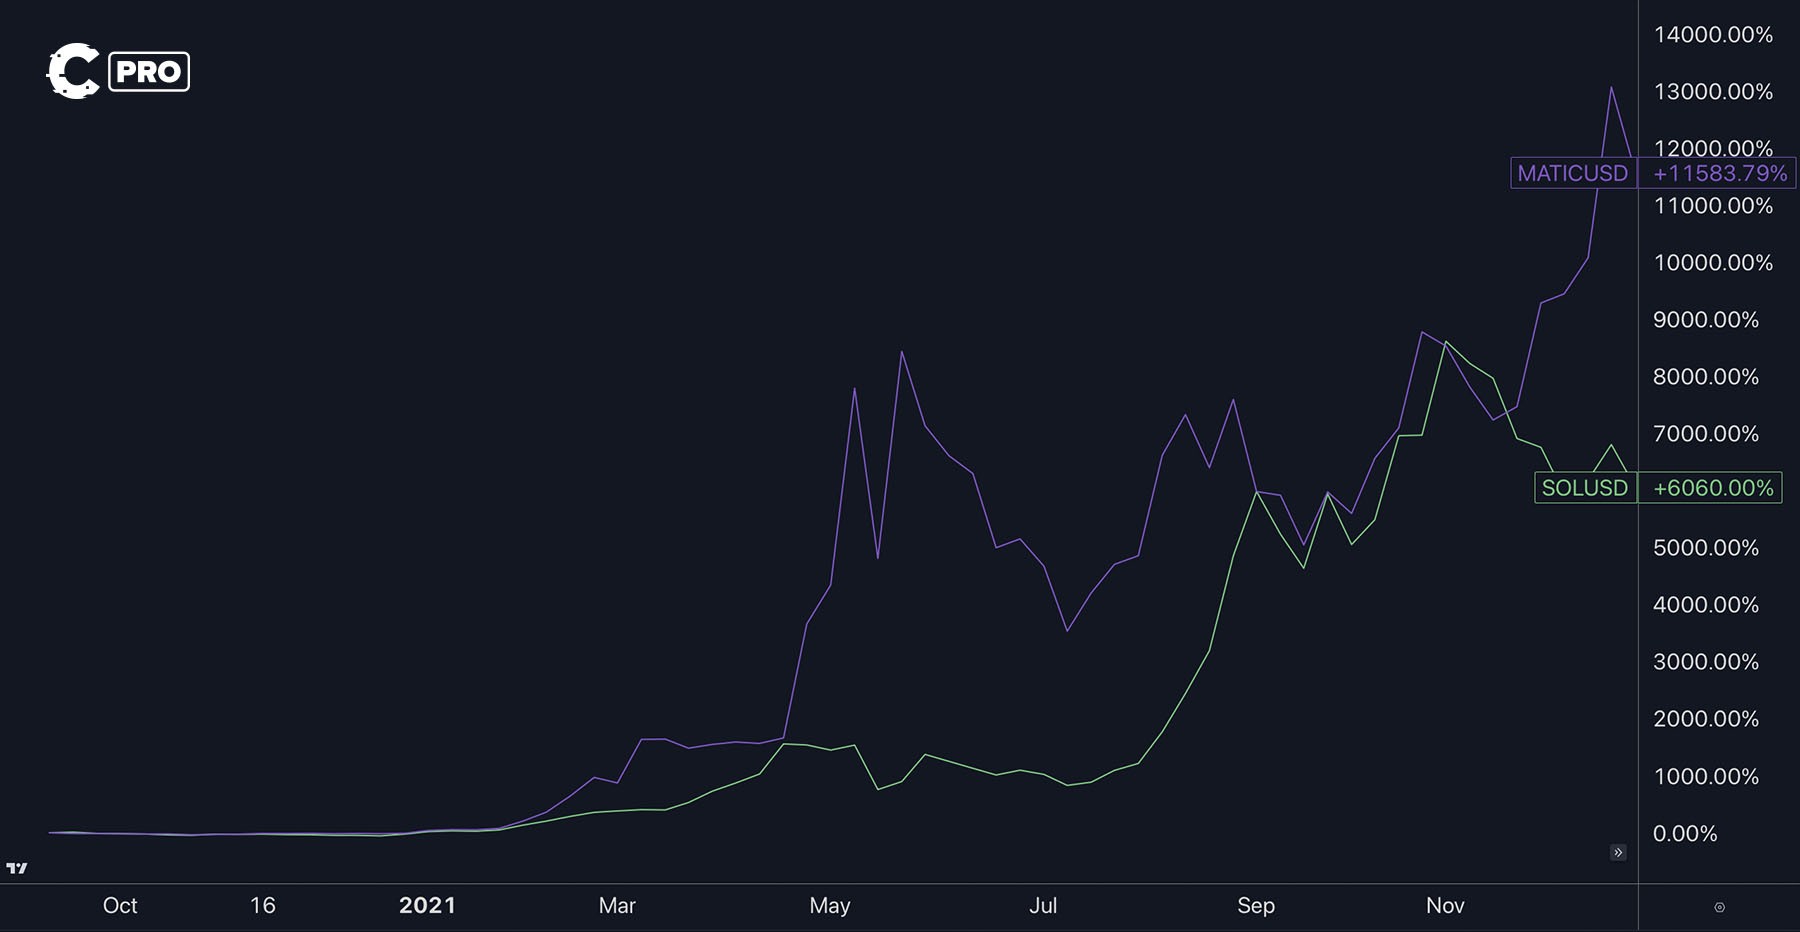The height and width of the screenshot is (932, 1800).
Task: Click the Jul label on time axis
Action: [1043, 906]
